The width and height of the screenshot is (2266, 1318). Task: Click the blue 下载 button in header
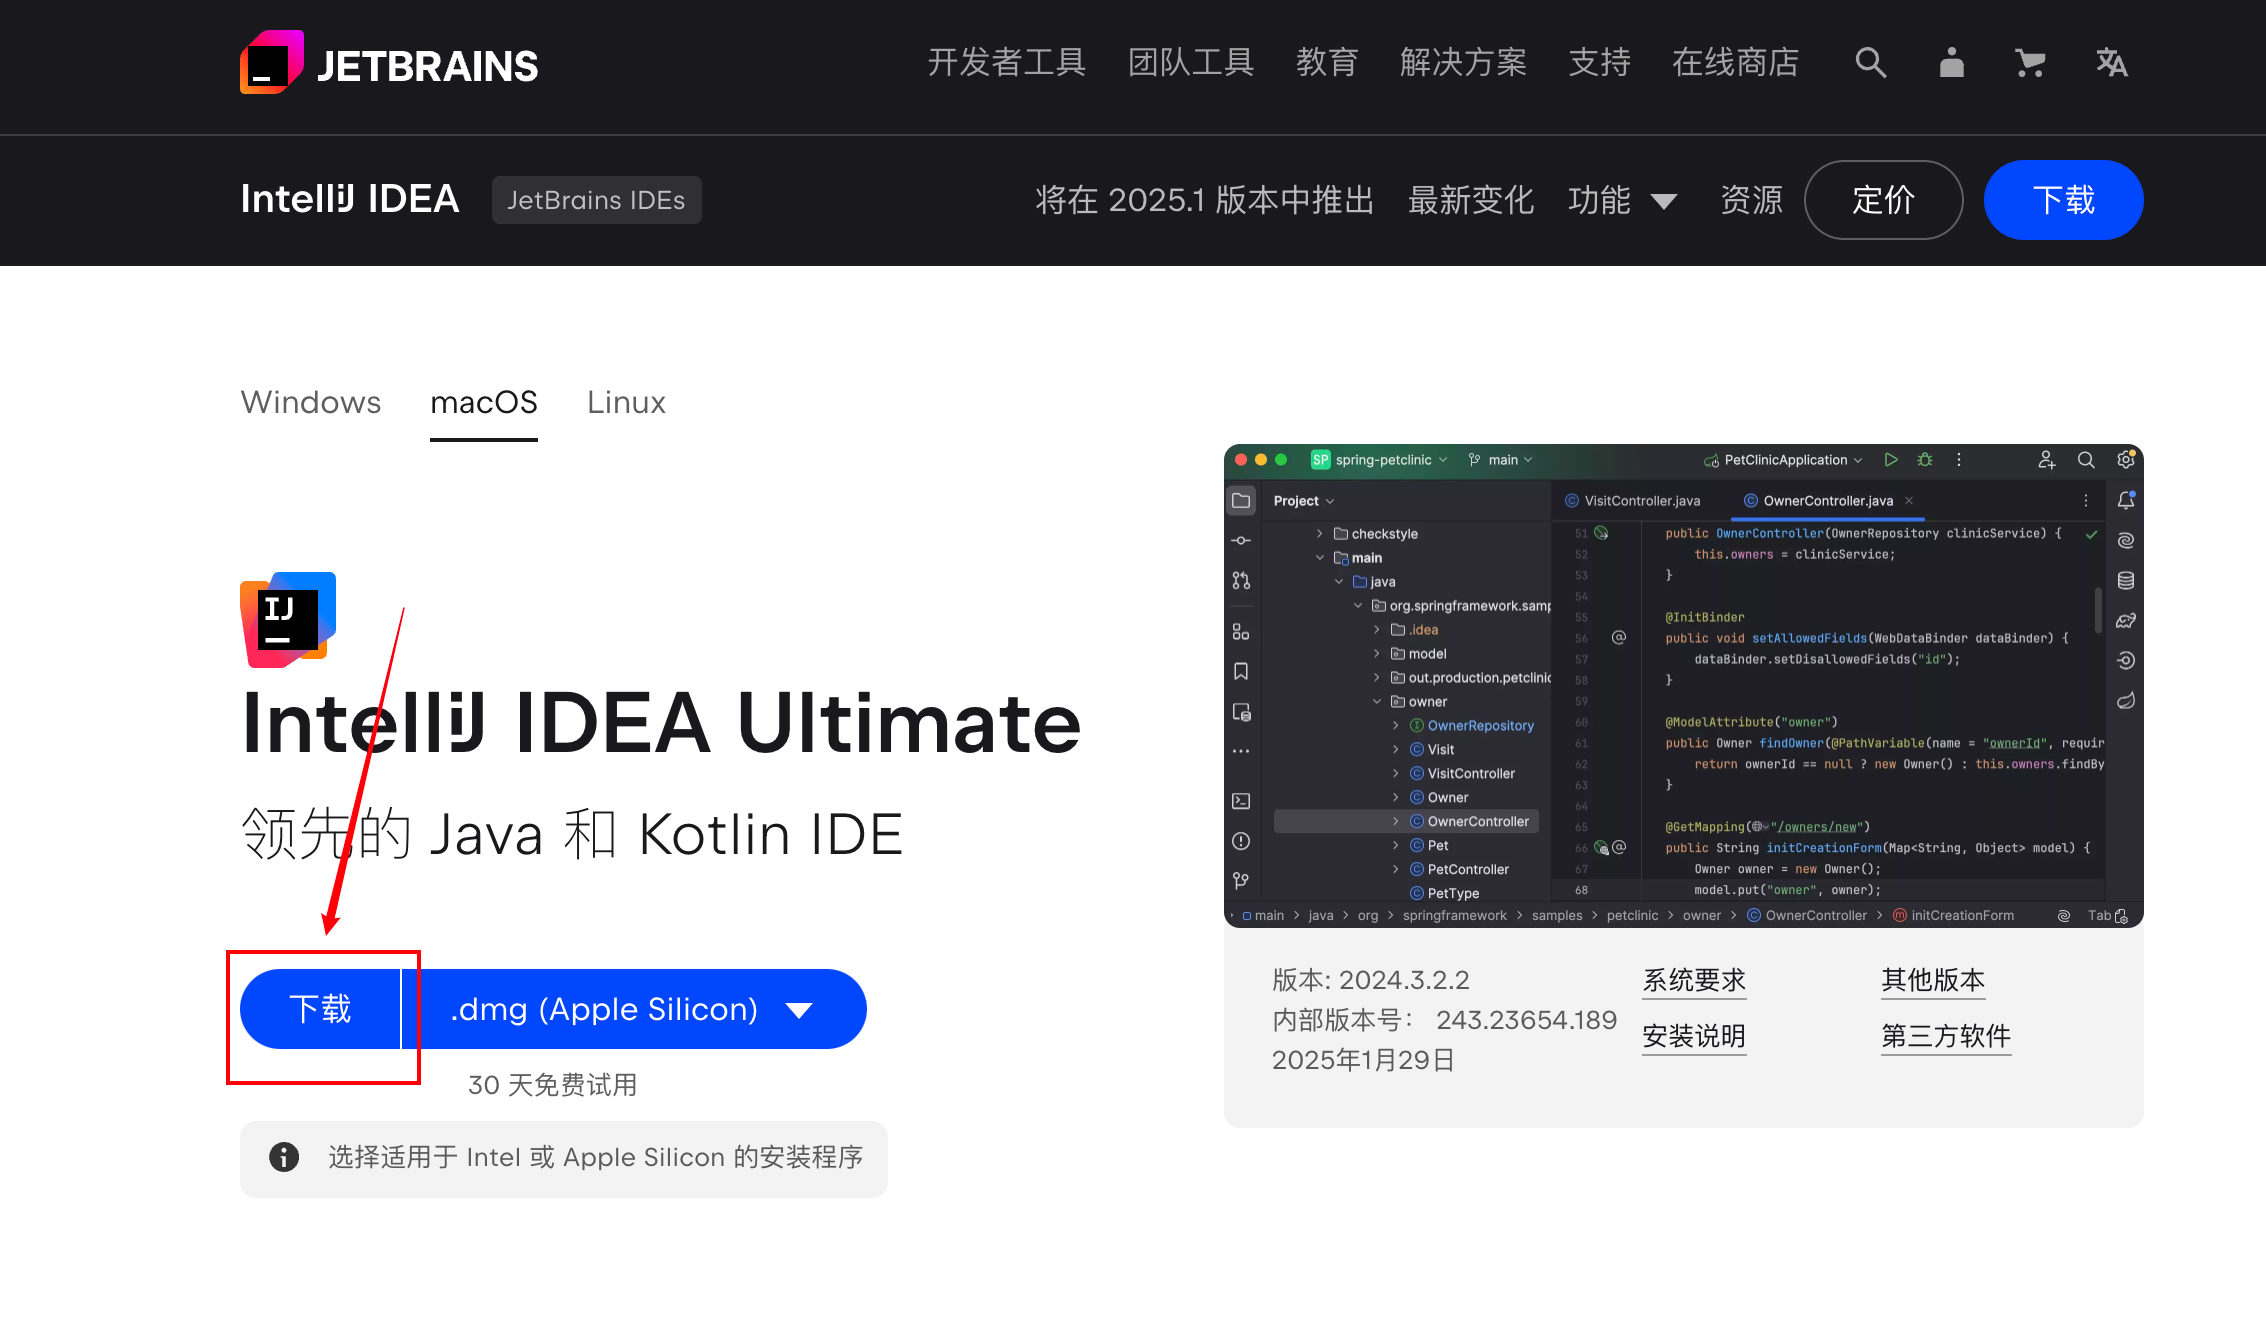2063,200
